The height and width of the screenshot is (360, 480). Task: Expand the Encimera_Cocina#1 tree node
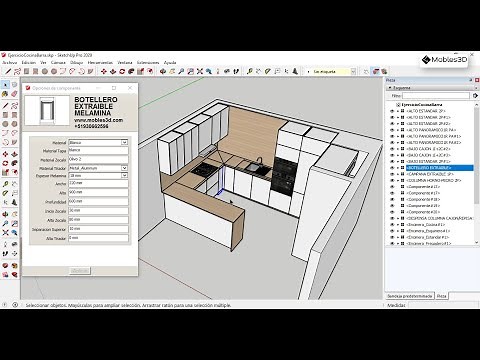click(x=398, y=225)
